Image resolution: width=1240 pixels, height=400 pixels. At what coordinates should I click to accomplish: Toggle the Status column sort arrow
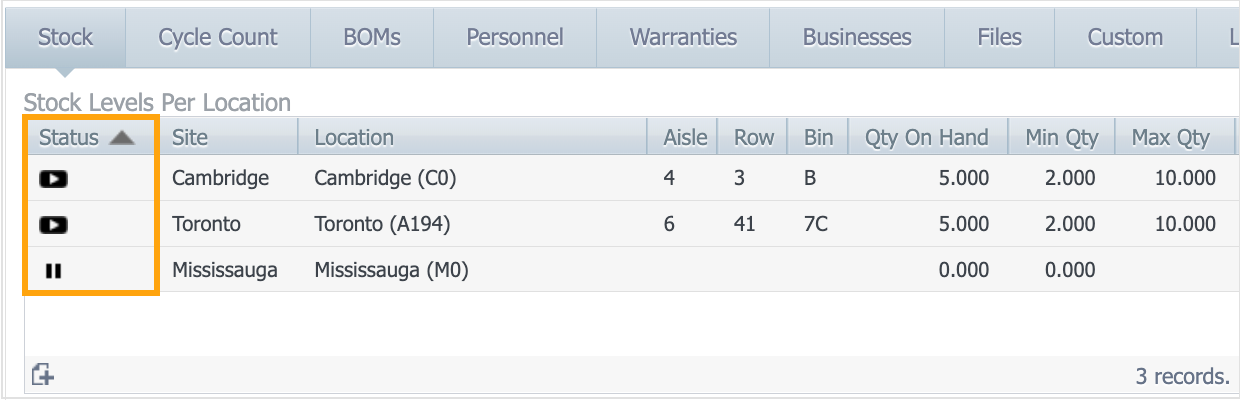(x=121, y=138)
